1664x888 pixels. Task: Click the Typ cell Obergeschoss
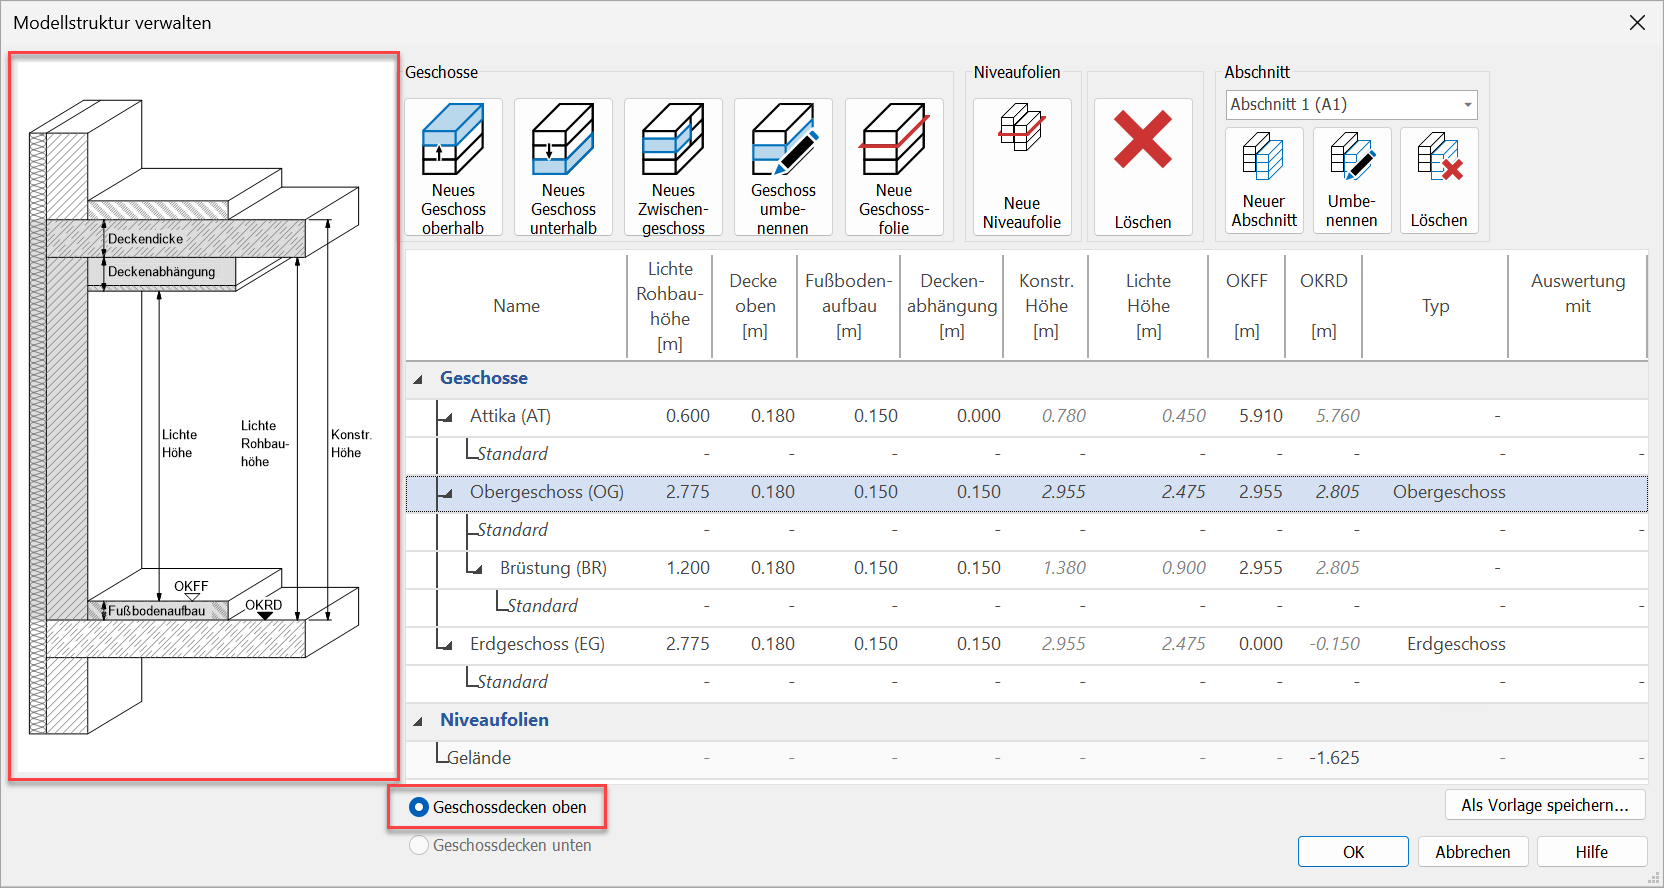click(x=1449, y=492)
